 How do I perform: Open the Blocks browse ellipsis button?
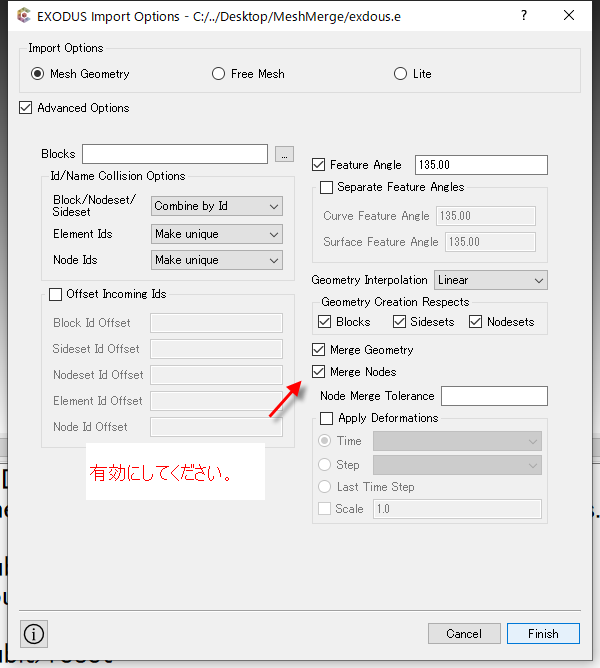(x=284, y=154)
